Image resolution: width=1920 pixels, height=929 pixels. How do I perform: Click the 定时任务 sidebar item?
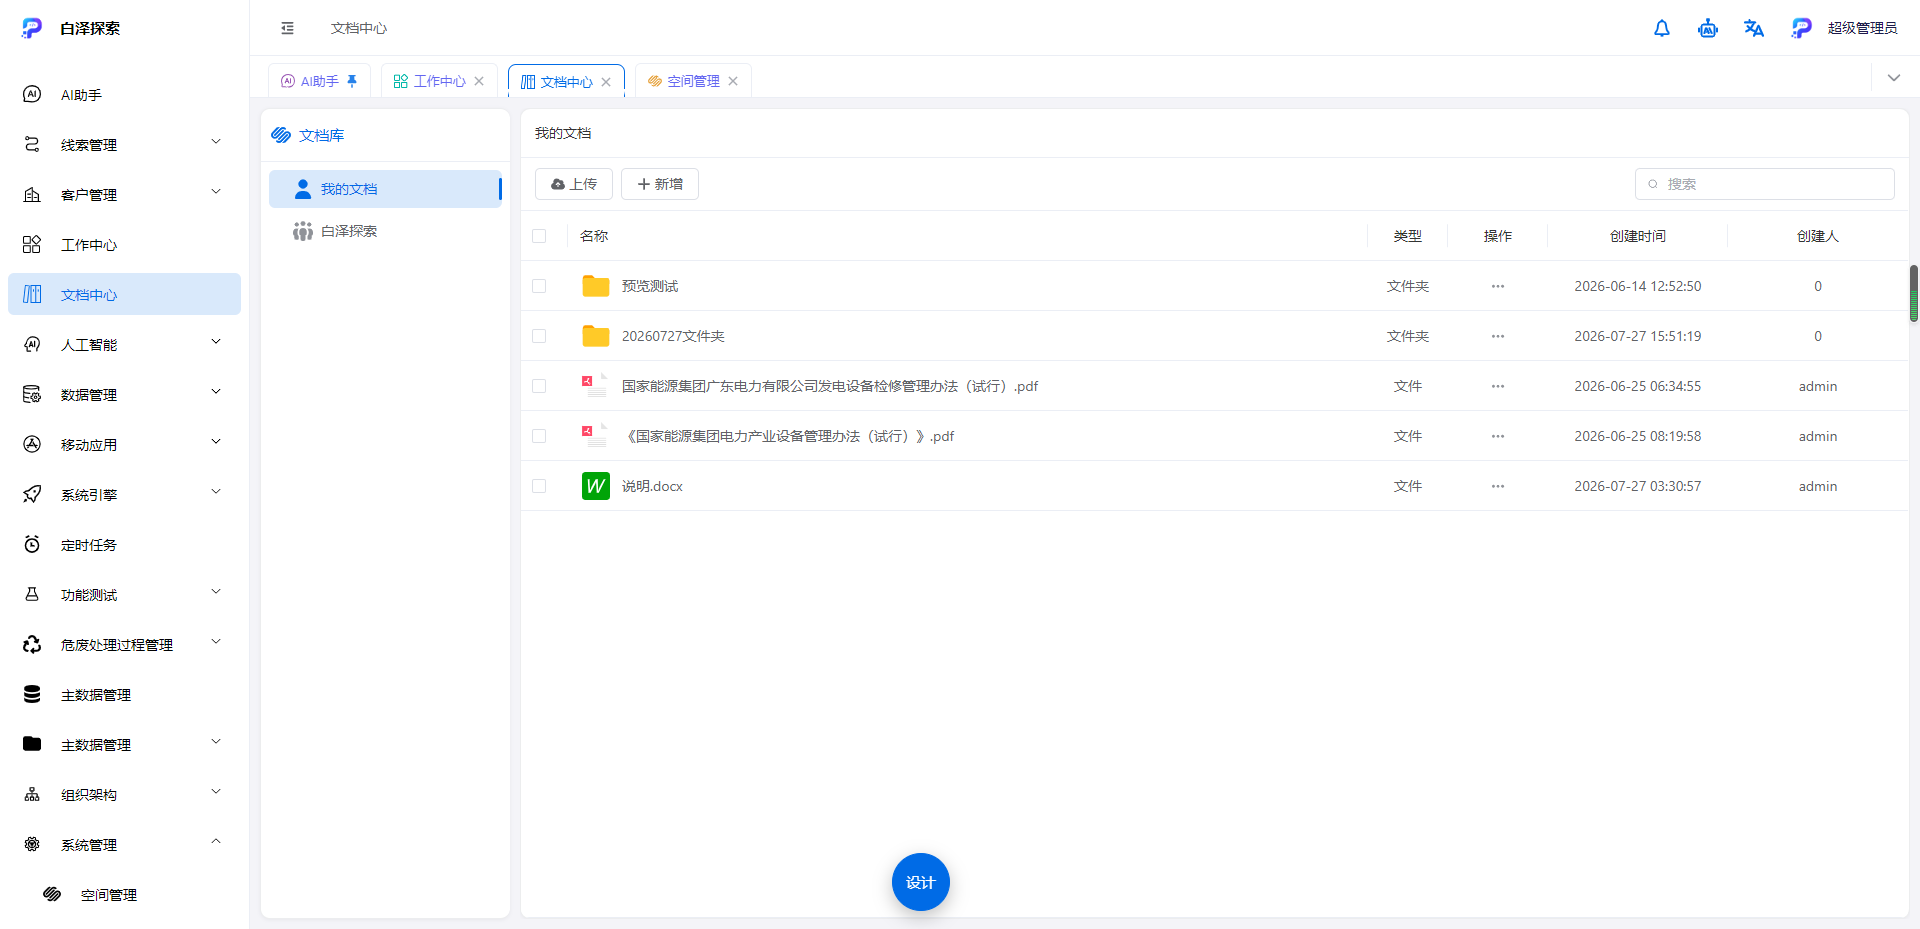124,545
